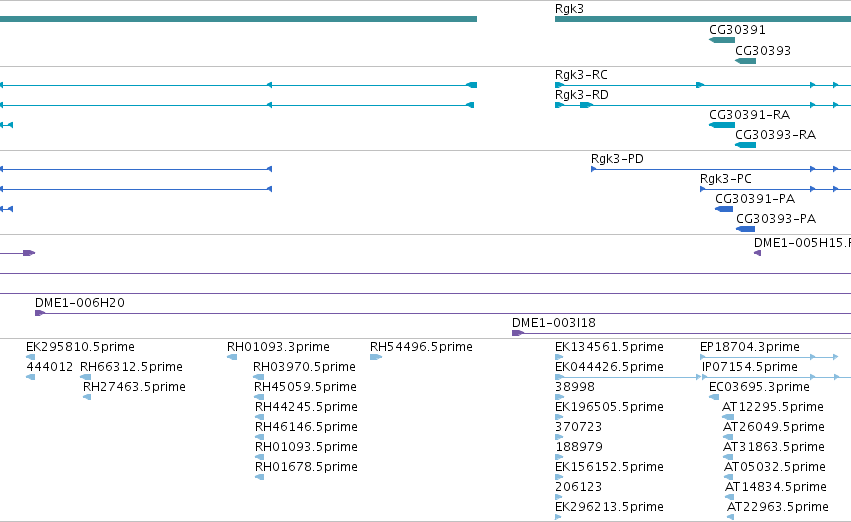Select the RH27463.5prime EST

pyautogui.click(x=87, y=397)
